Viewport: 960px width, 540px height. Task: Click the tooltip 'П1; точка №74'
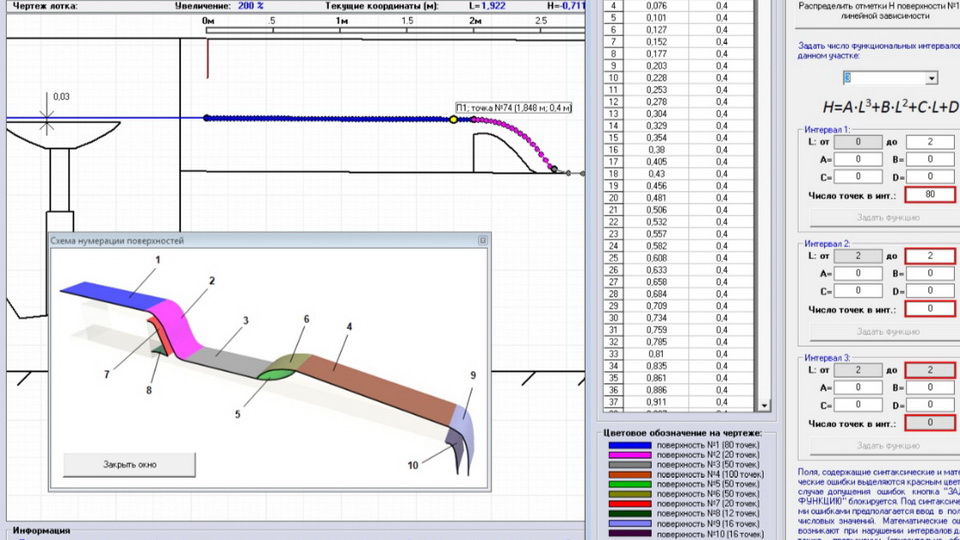[x=514, y=108]
